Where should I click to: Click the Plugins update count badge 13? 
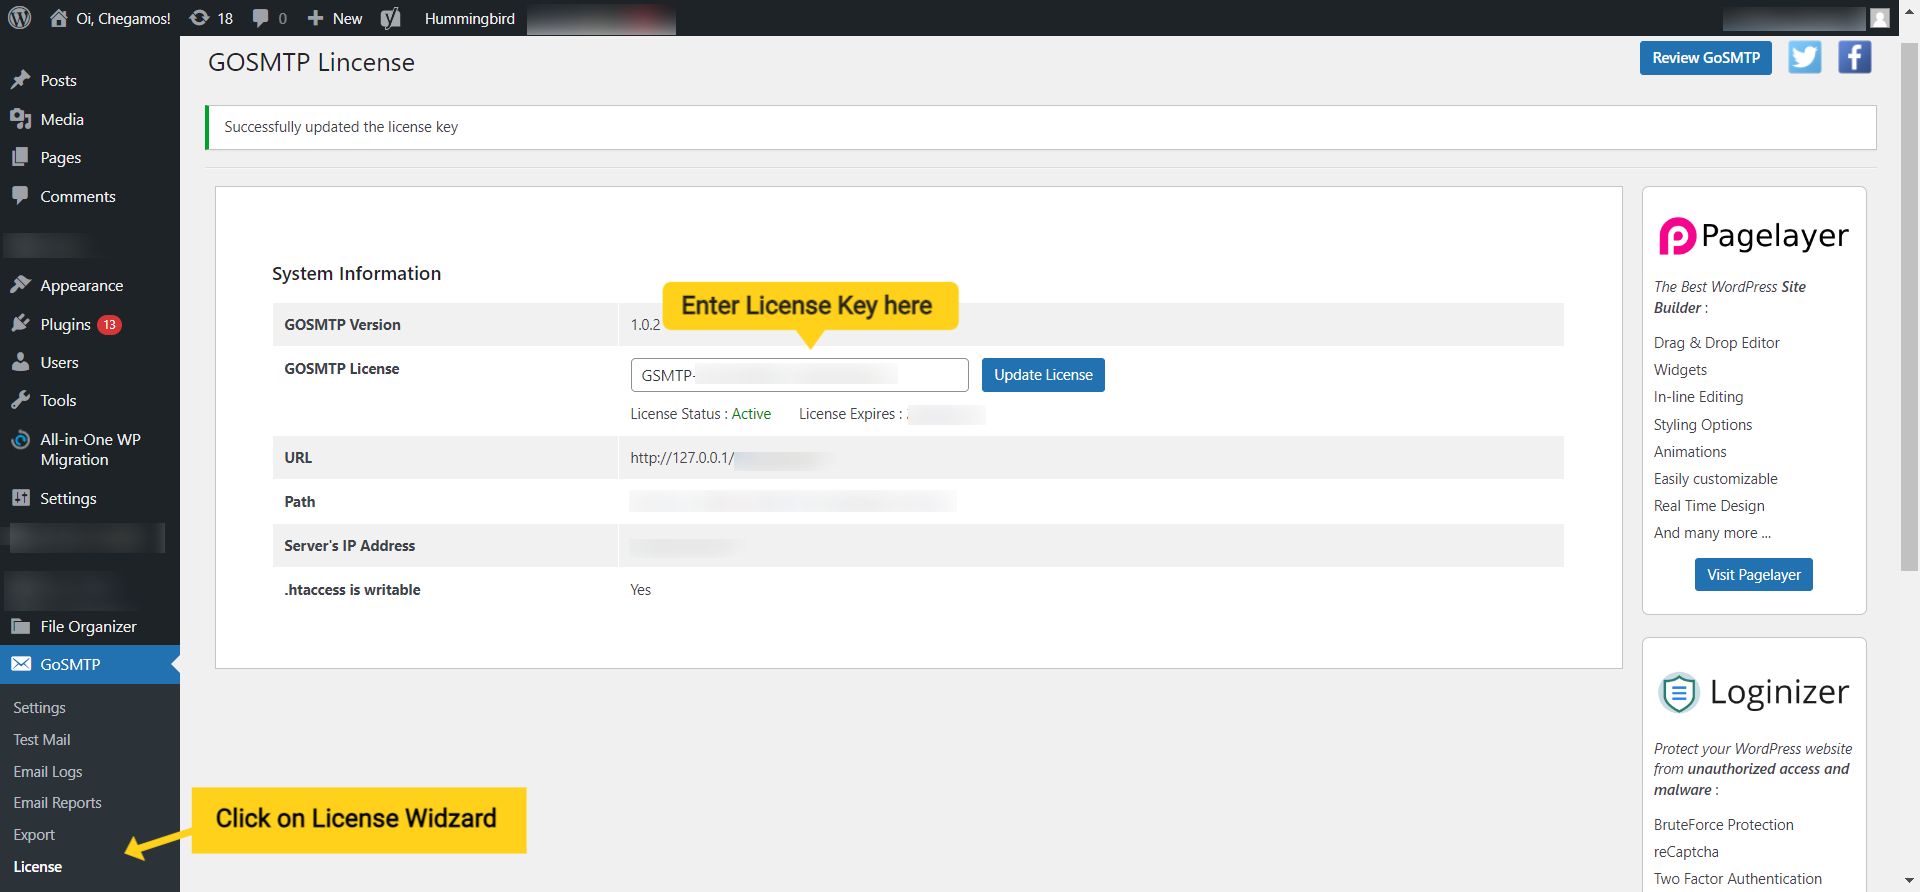click(110, 325)
